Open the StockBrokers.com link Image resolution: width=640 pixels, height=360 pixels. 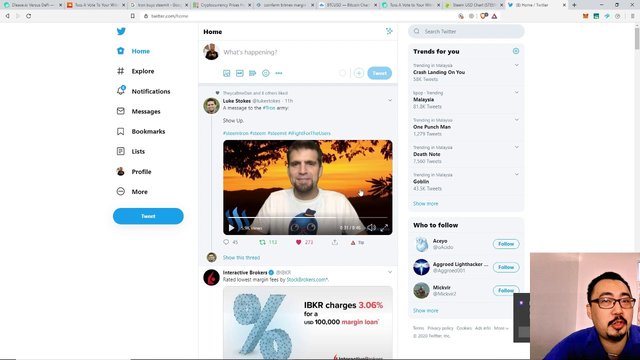point(307,280)
